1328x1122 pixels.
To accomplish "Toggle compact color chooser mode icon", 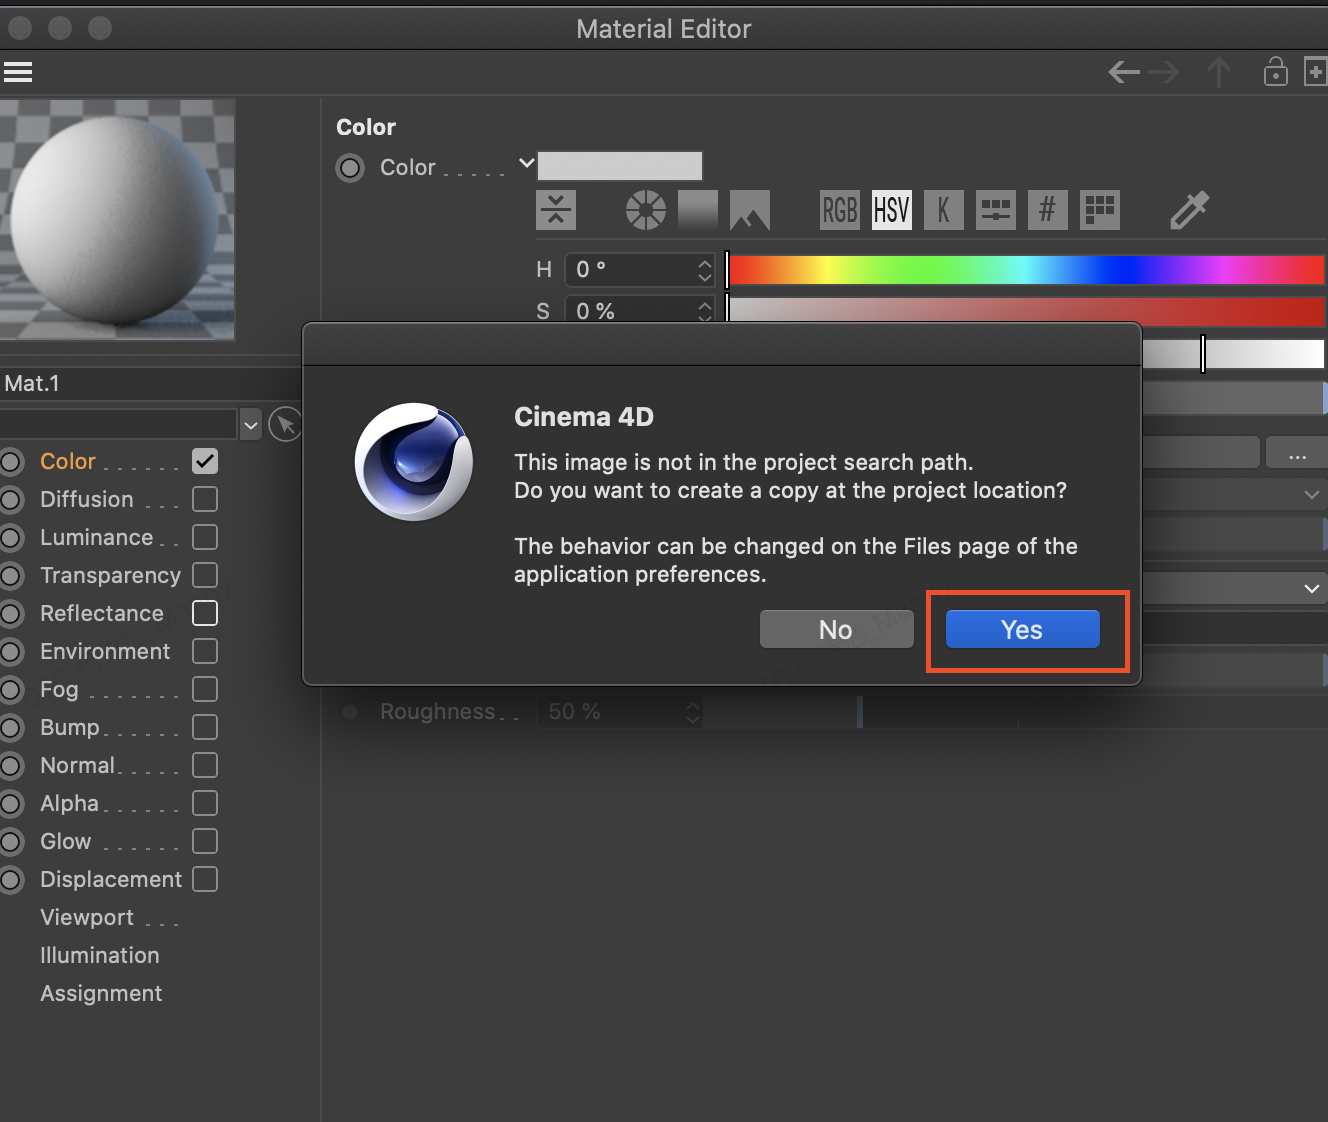I will [556, 210].
